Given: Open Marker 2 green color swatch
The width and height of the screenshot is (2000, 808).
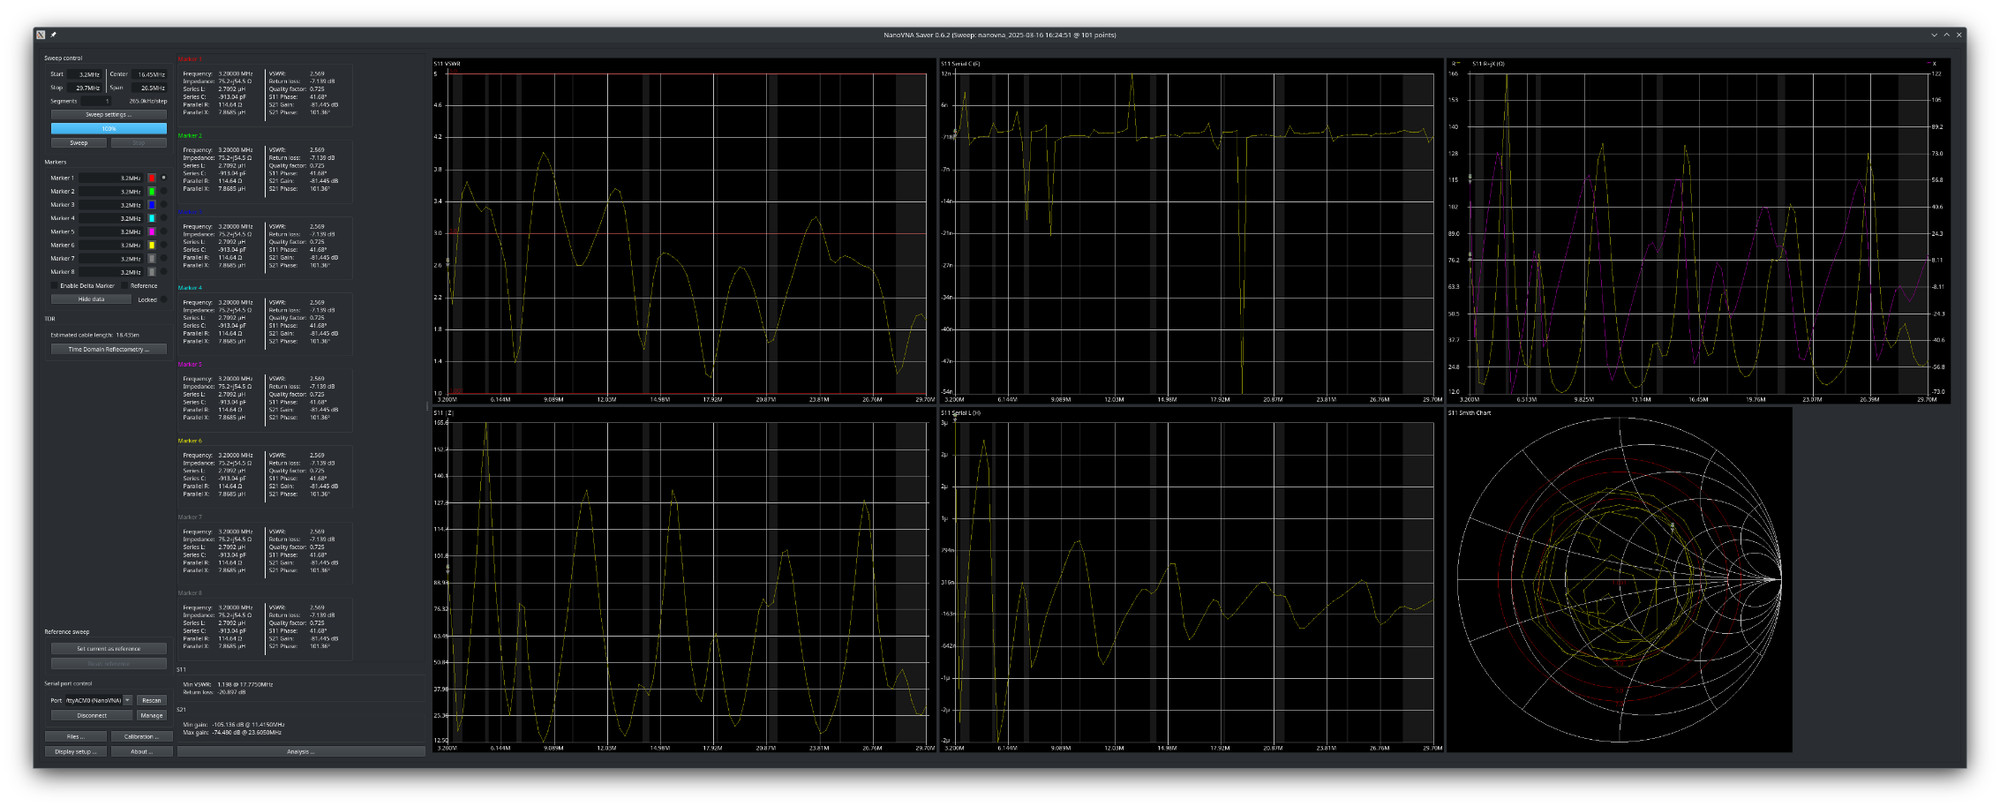Looking at the screenshot, I should [152, 191].
